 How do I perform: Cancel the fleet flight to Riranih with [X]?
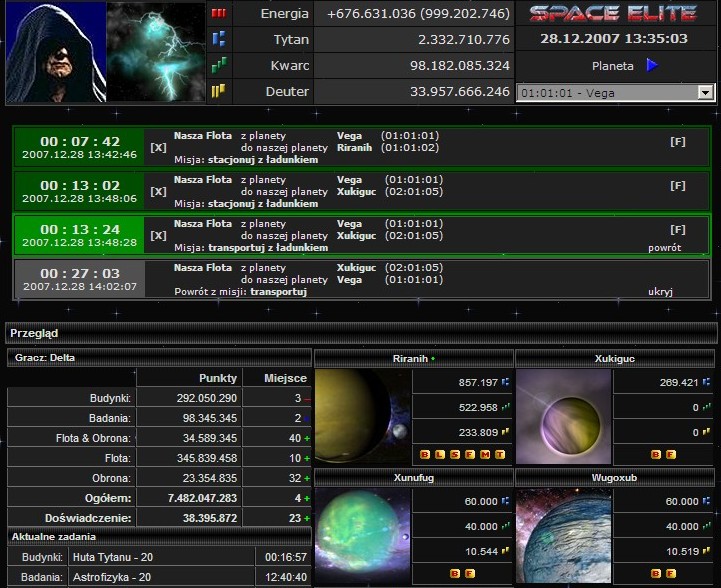[158, 147]
